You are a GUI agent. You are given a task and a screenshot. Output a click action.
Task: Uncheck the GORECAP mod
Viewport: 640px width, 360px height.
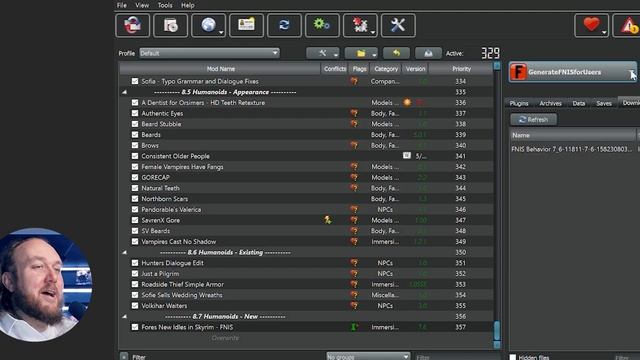coord(135,177)
